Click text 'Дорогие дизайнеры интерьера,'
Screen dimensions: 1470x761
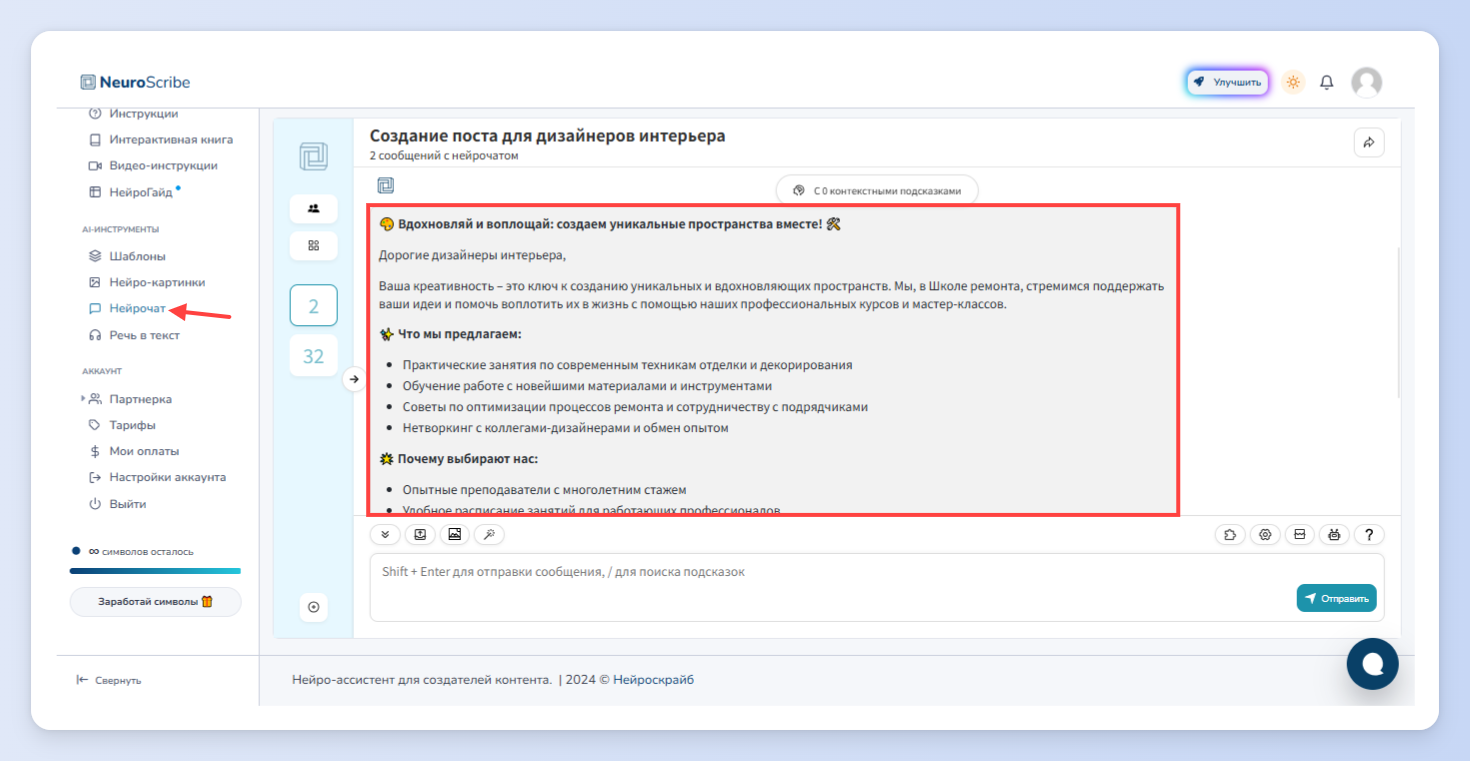[472, 256]
